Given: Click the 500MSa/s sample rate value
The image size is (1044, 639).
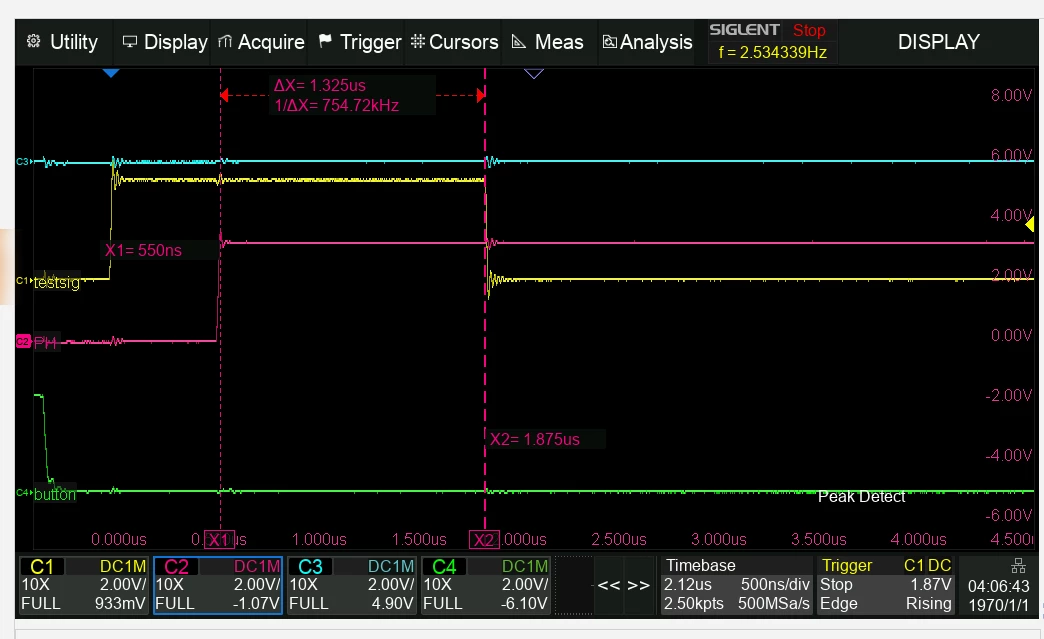Looking at the screenshot, I should coord(774,604).
